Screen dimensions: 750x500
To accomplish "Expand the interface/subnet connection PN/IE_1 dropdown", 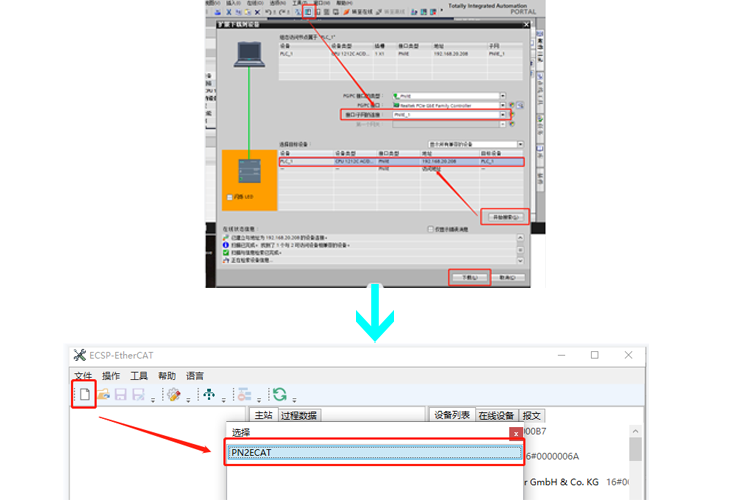I will (x=503, y=115).
